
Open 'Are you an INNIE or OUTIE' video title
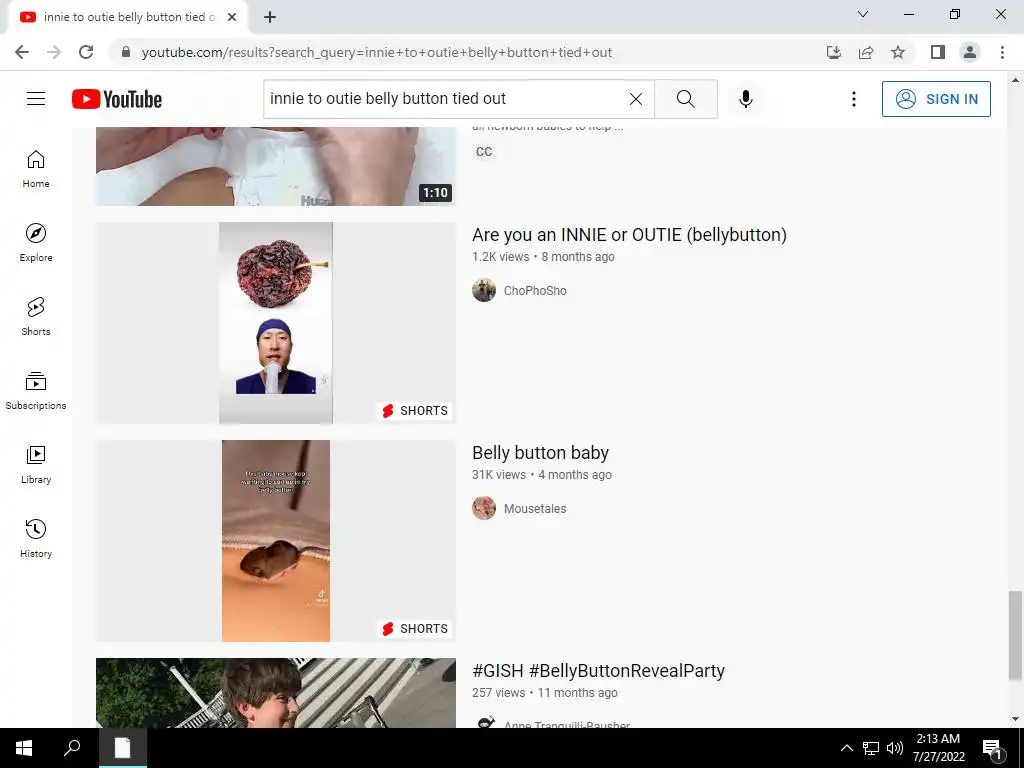tap(629, 234)
